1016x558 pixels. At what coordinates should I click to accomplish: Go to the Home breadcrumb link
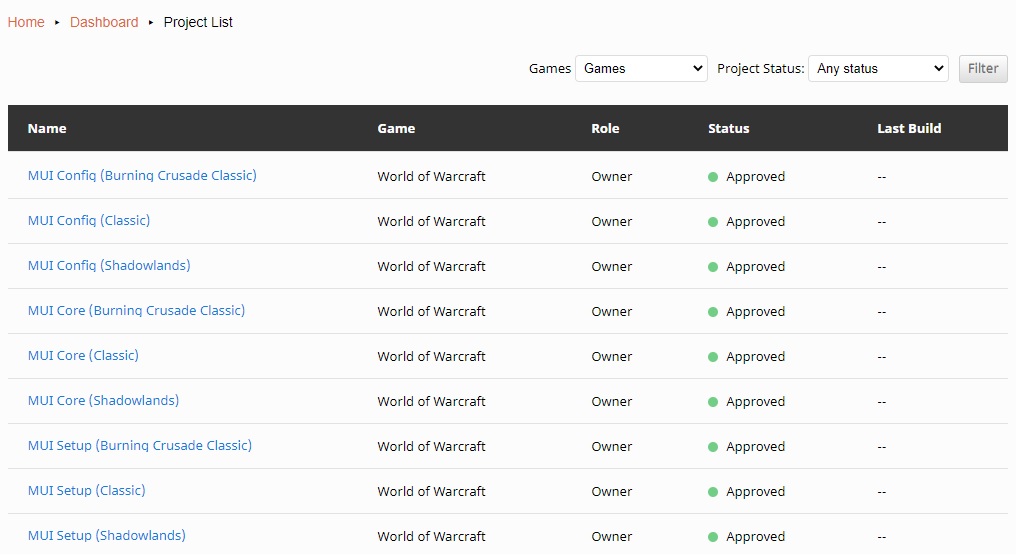point(26,22)
